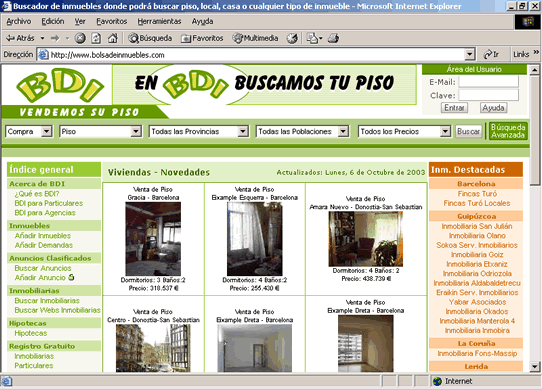The height and width of the screenshot is (390, 542).
Task: Open the Fincas Turó link
Action: (477, 194)
